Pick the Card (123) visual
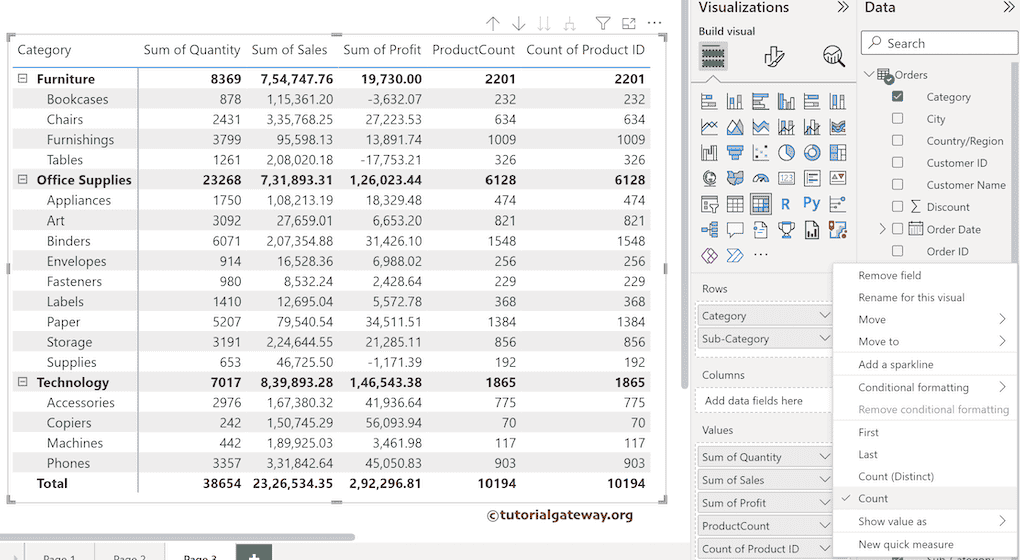 click(x=786, y=178)
